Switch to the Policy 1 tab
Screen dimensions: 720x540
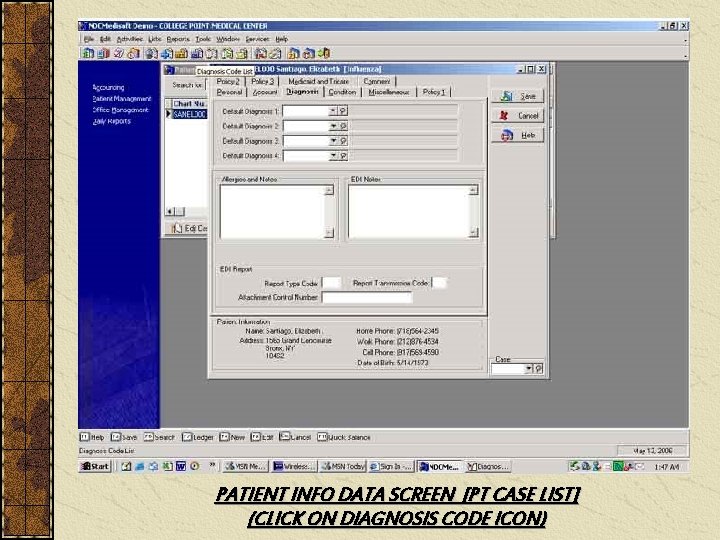click(x=434, y=92)
